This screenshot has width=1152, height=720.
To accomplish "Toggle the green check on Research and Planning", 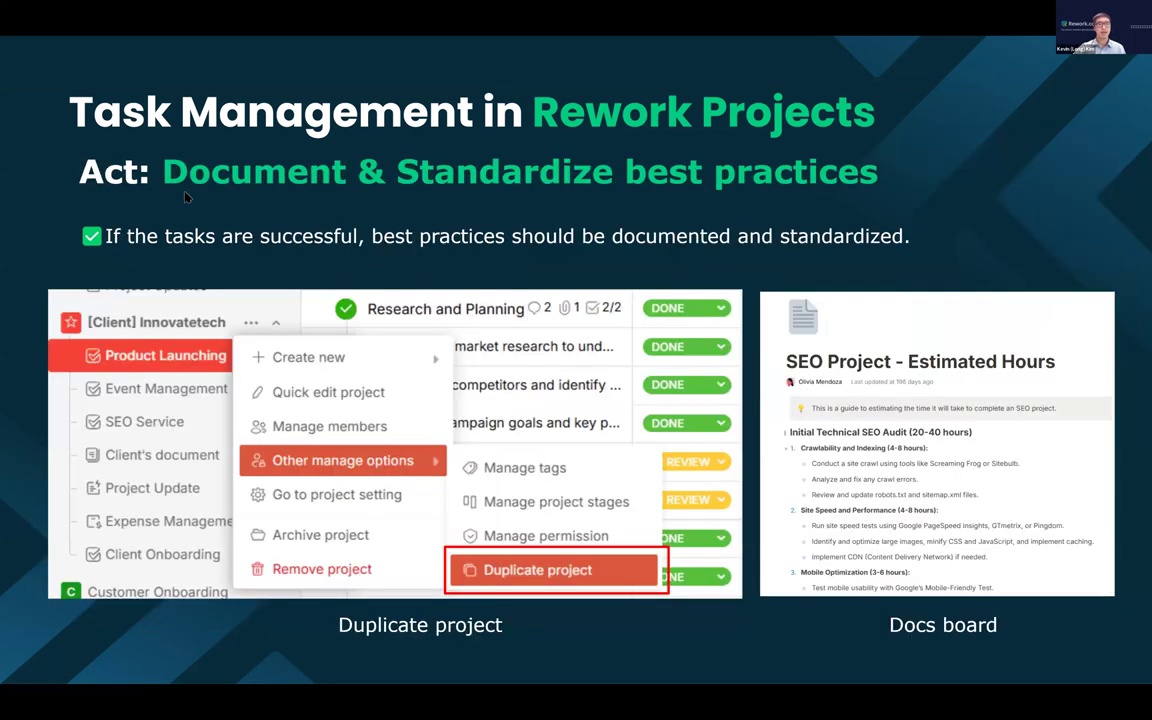I will pyautogui.click(x=346, y=309).
